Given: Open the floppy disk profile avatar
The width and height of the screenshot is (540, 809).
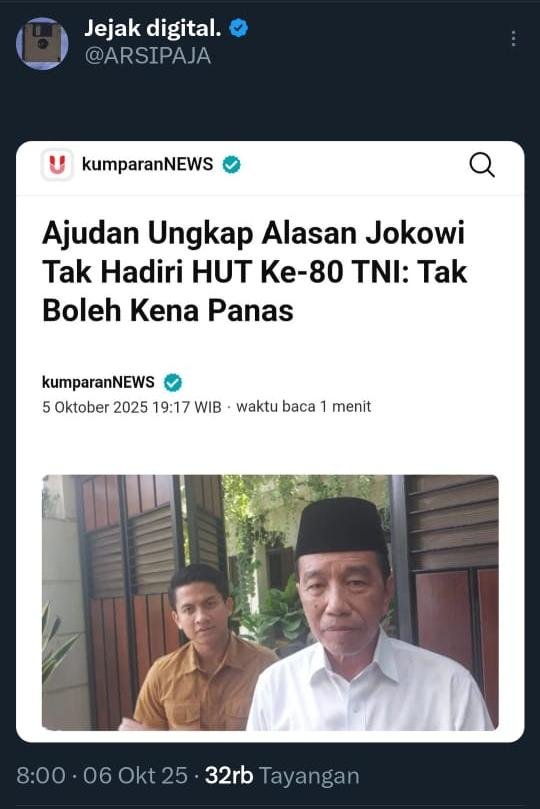Looking at the screenshot, I should 42,43.
